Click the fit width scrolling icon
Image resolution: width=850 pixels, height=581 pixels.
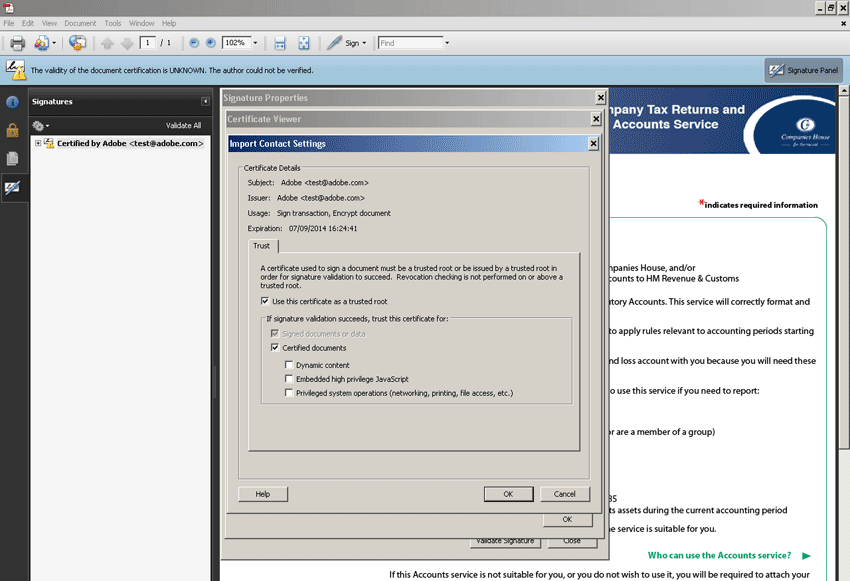tap(280, 43)
